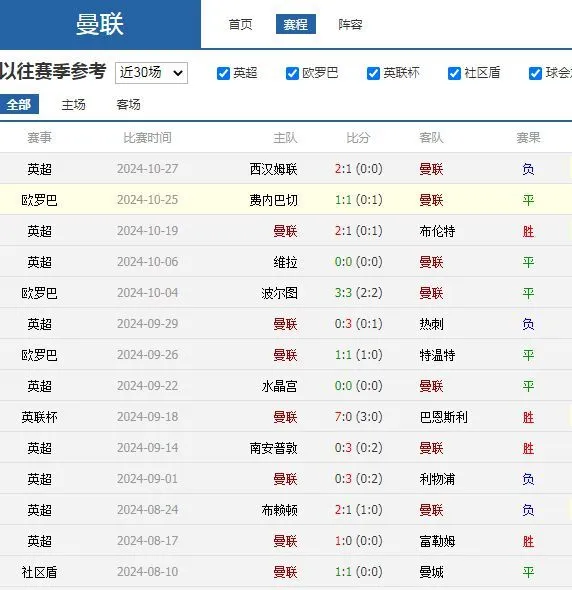
Task: Click 西汉姆联 team link
Action: point(274,169)
